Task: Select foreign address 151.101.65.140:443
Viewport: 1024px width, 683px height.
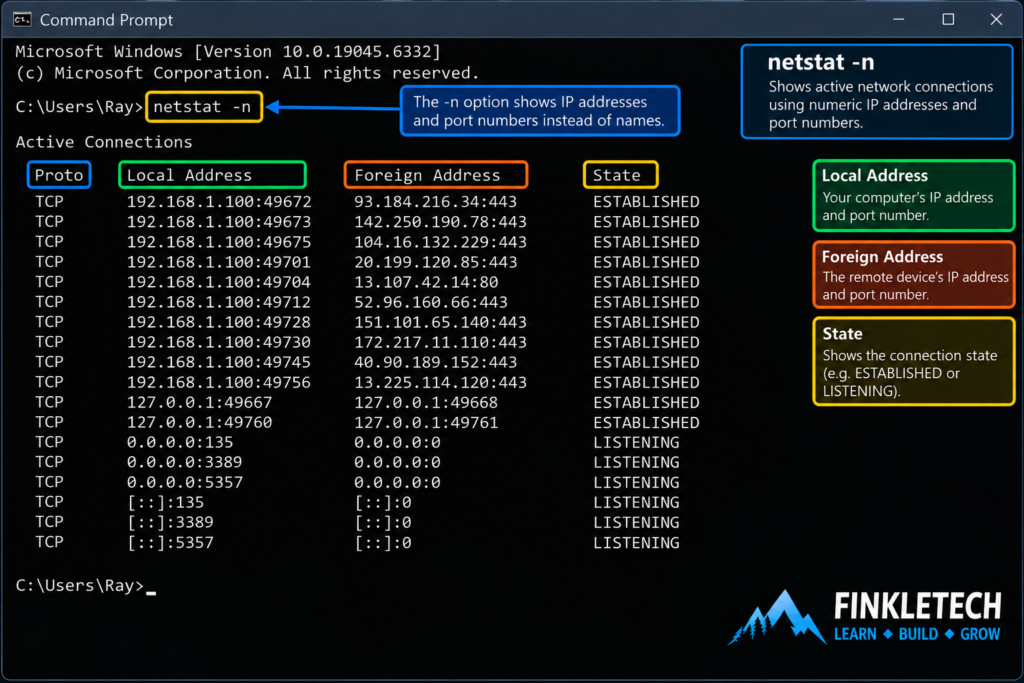Action: tap(440, 323)
